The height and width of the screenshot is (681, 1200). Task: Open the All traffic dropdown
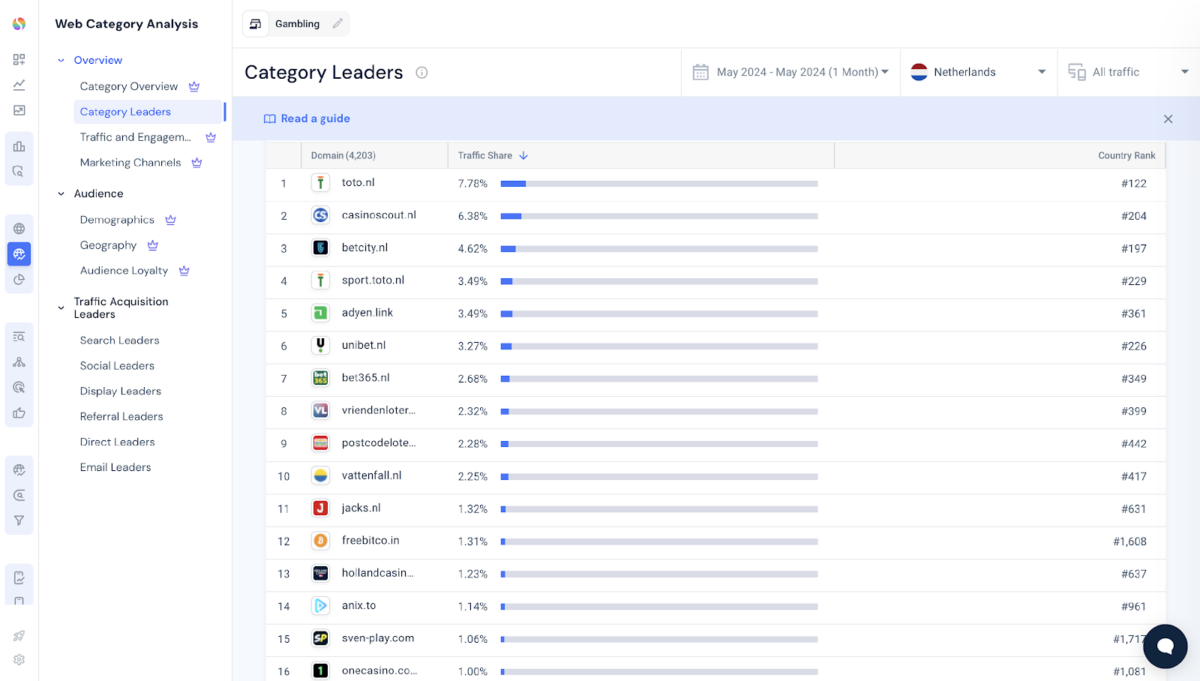pos(1128,72)
